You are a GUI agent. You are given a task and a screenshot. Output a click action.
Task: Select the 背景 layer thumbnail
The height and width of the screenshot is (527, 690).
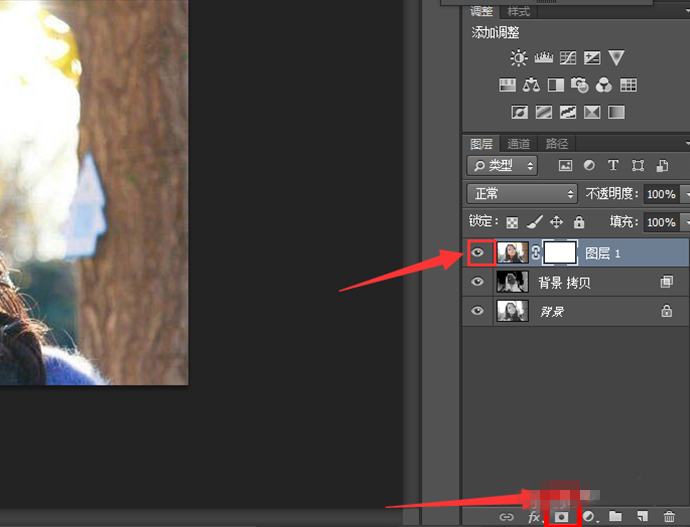click(x=513, y=311)
